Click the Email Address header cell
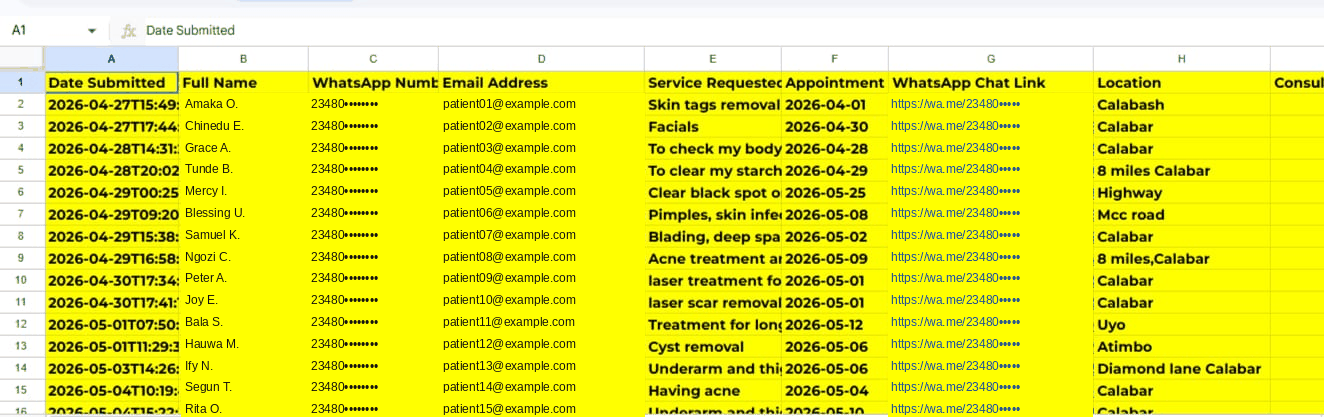This screenshot has height=417, width=1324. (x=541, y=82)
